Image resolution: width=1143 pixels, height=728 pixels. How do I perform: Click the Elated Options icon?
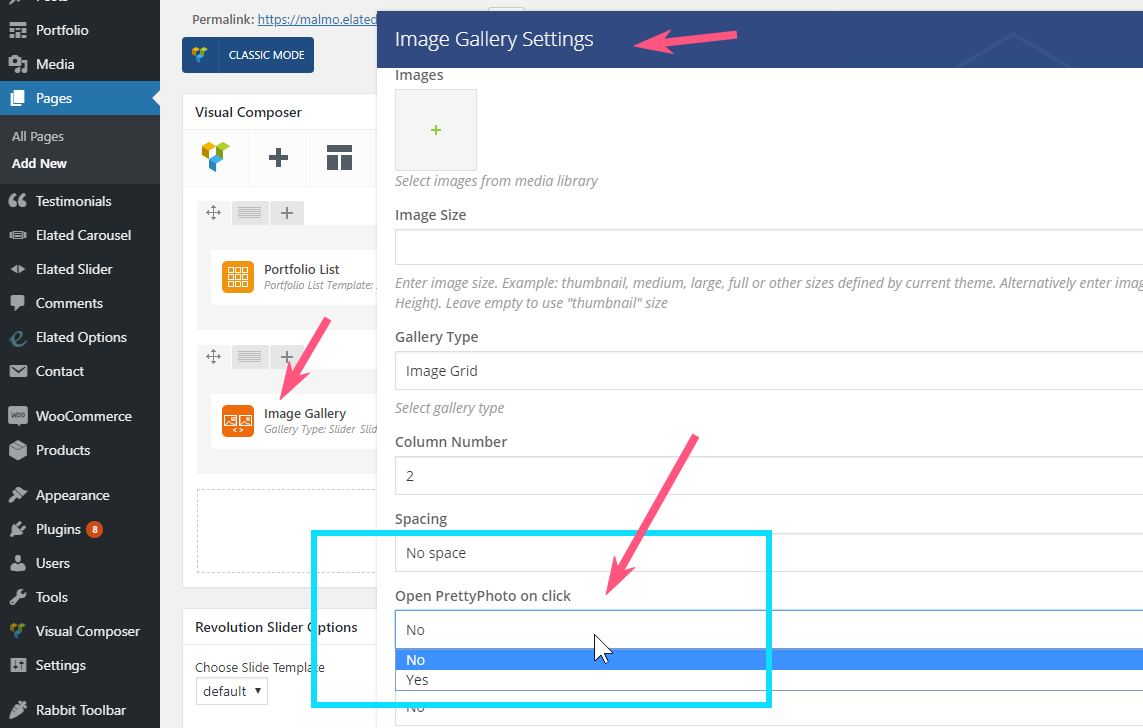[17, 337]
